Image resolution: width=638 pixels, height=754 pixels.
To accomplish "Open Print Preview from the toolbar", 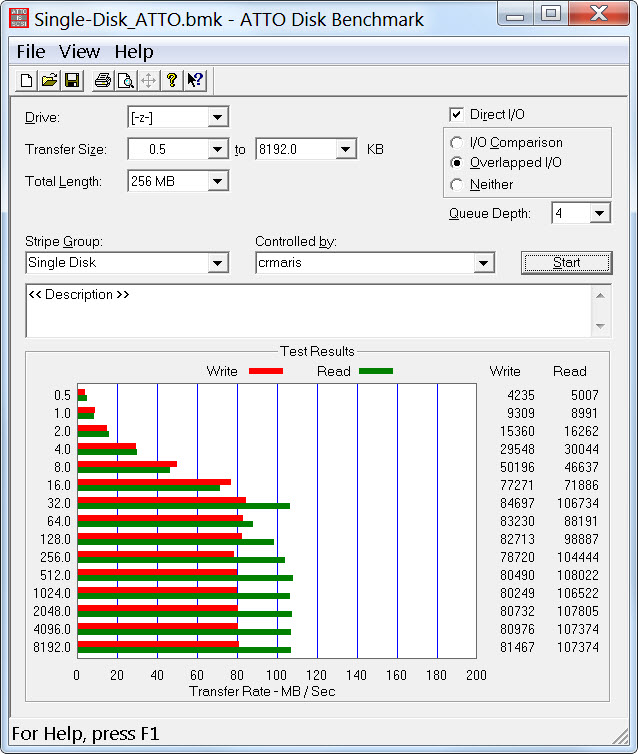I will (x=125, y=81).
